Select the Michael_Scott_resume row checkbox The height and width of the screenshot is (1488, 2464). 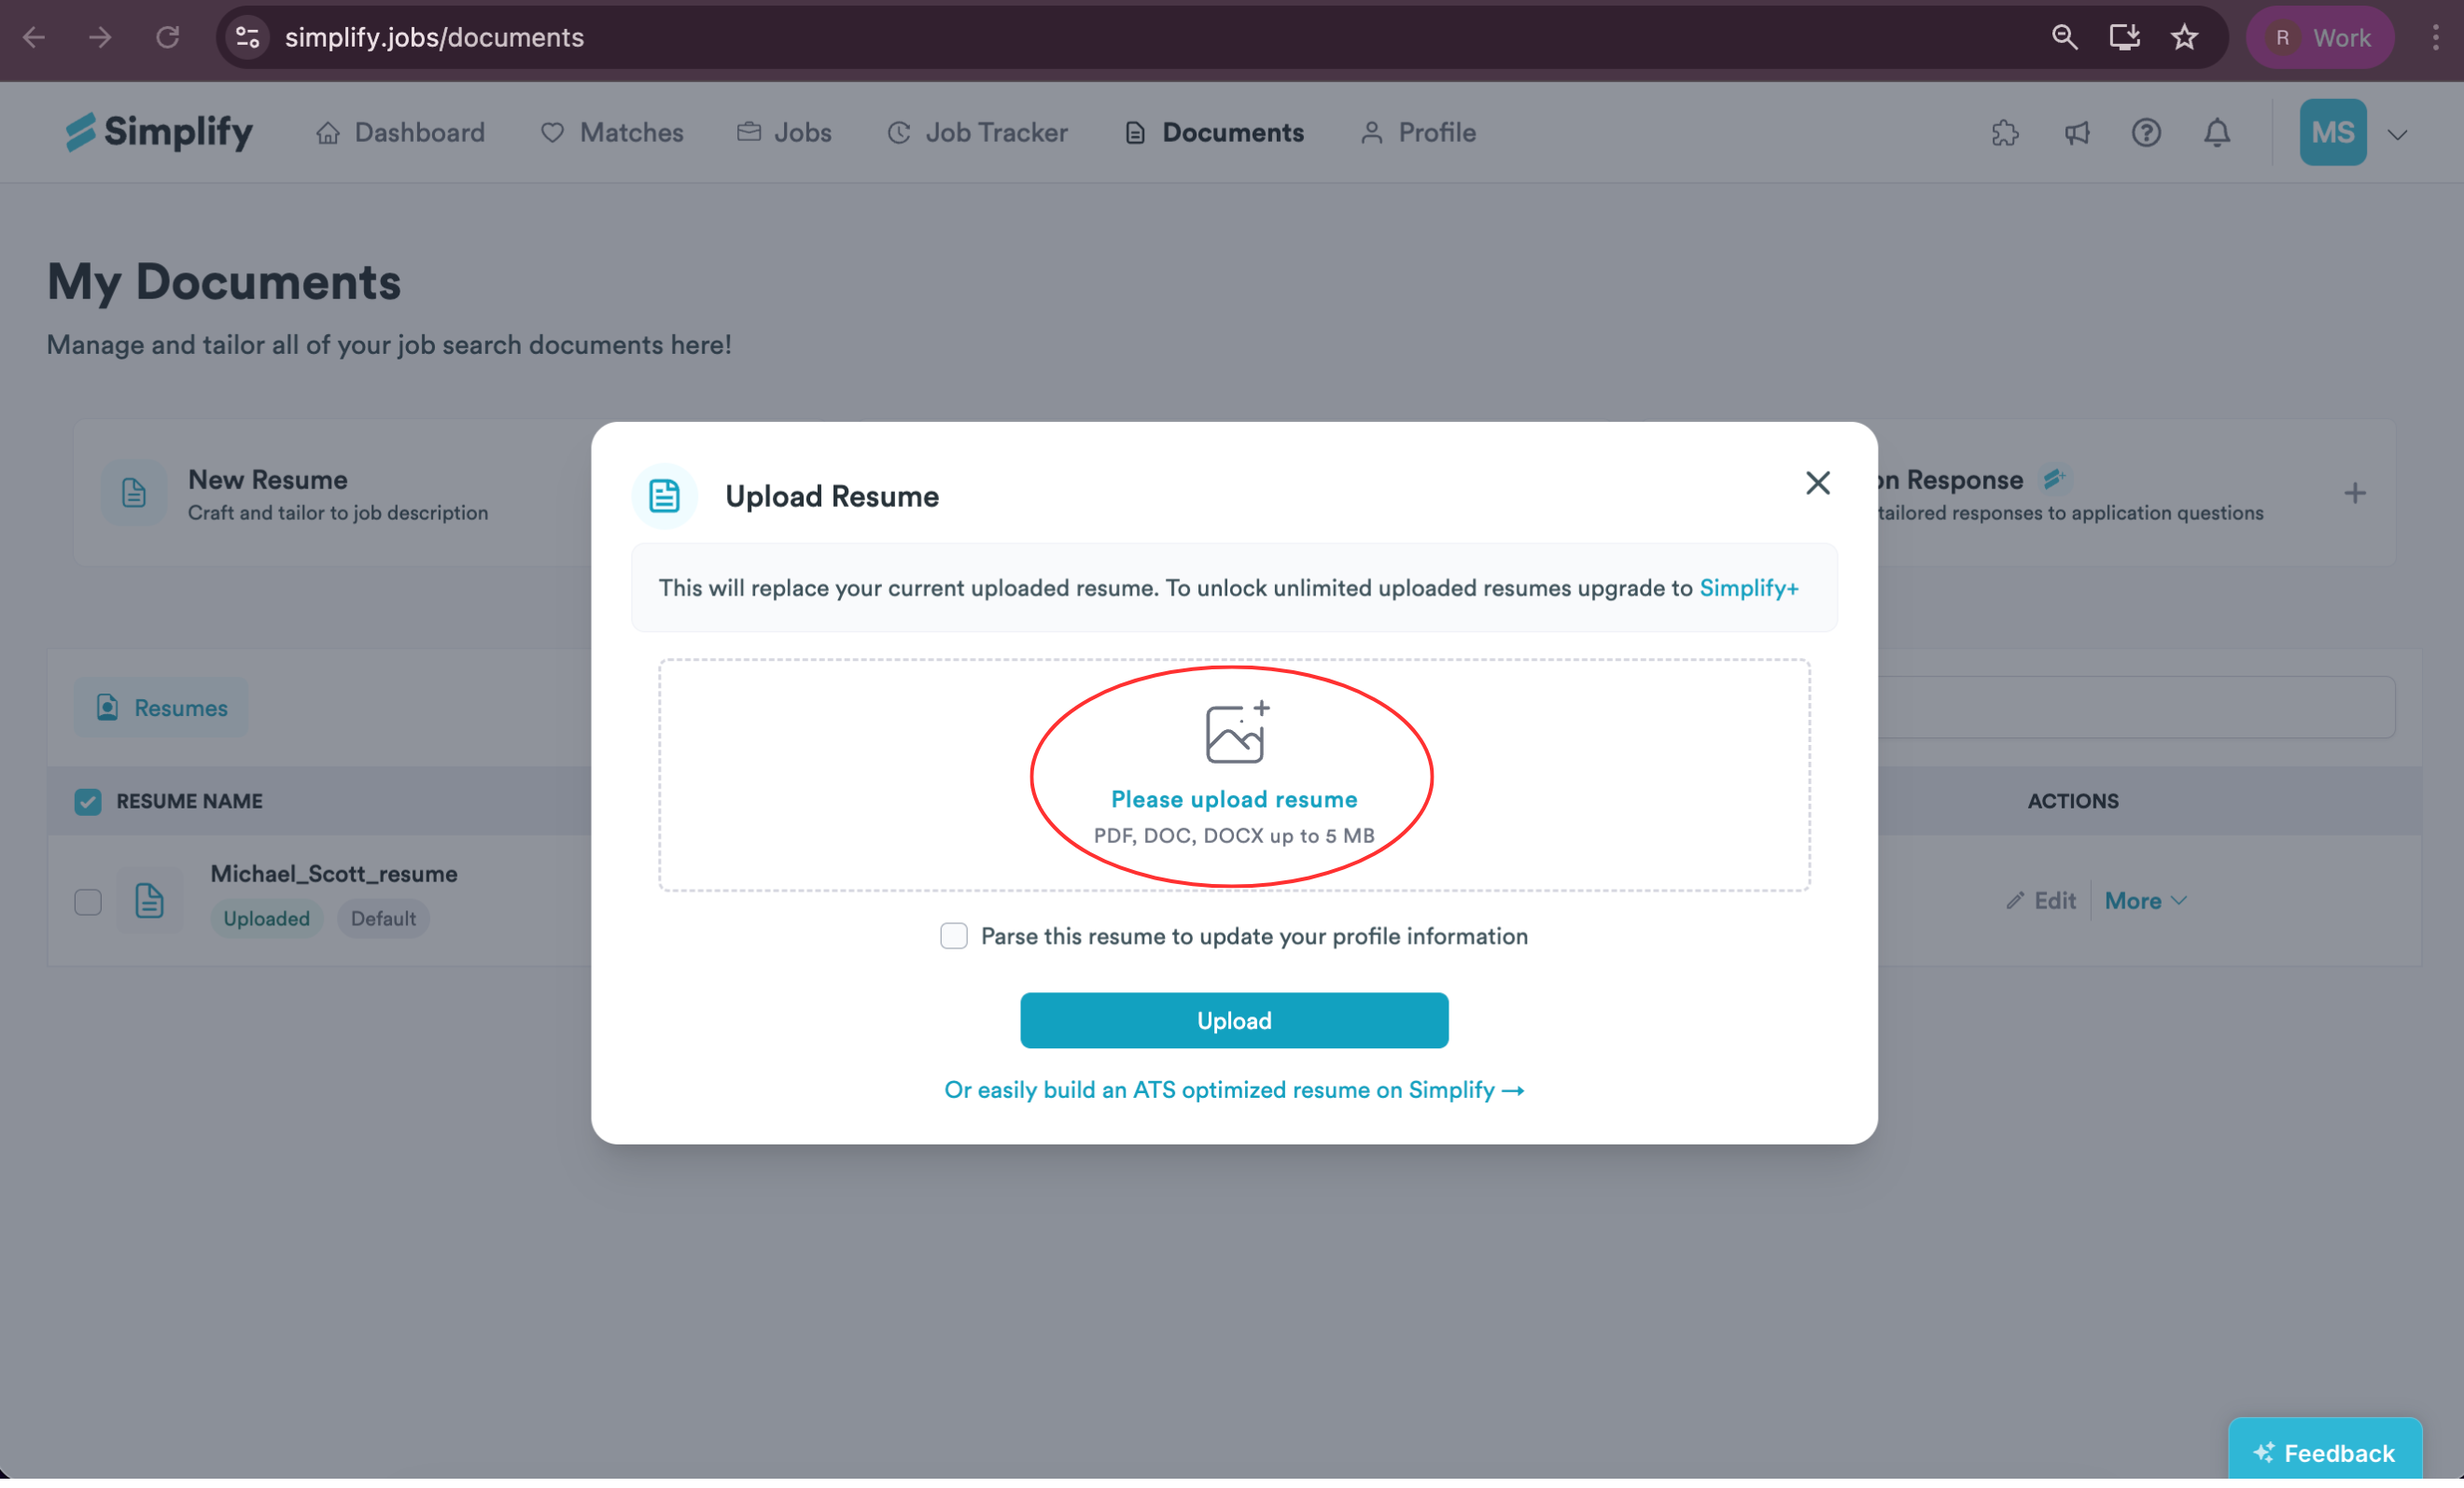tap(88, 901)
